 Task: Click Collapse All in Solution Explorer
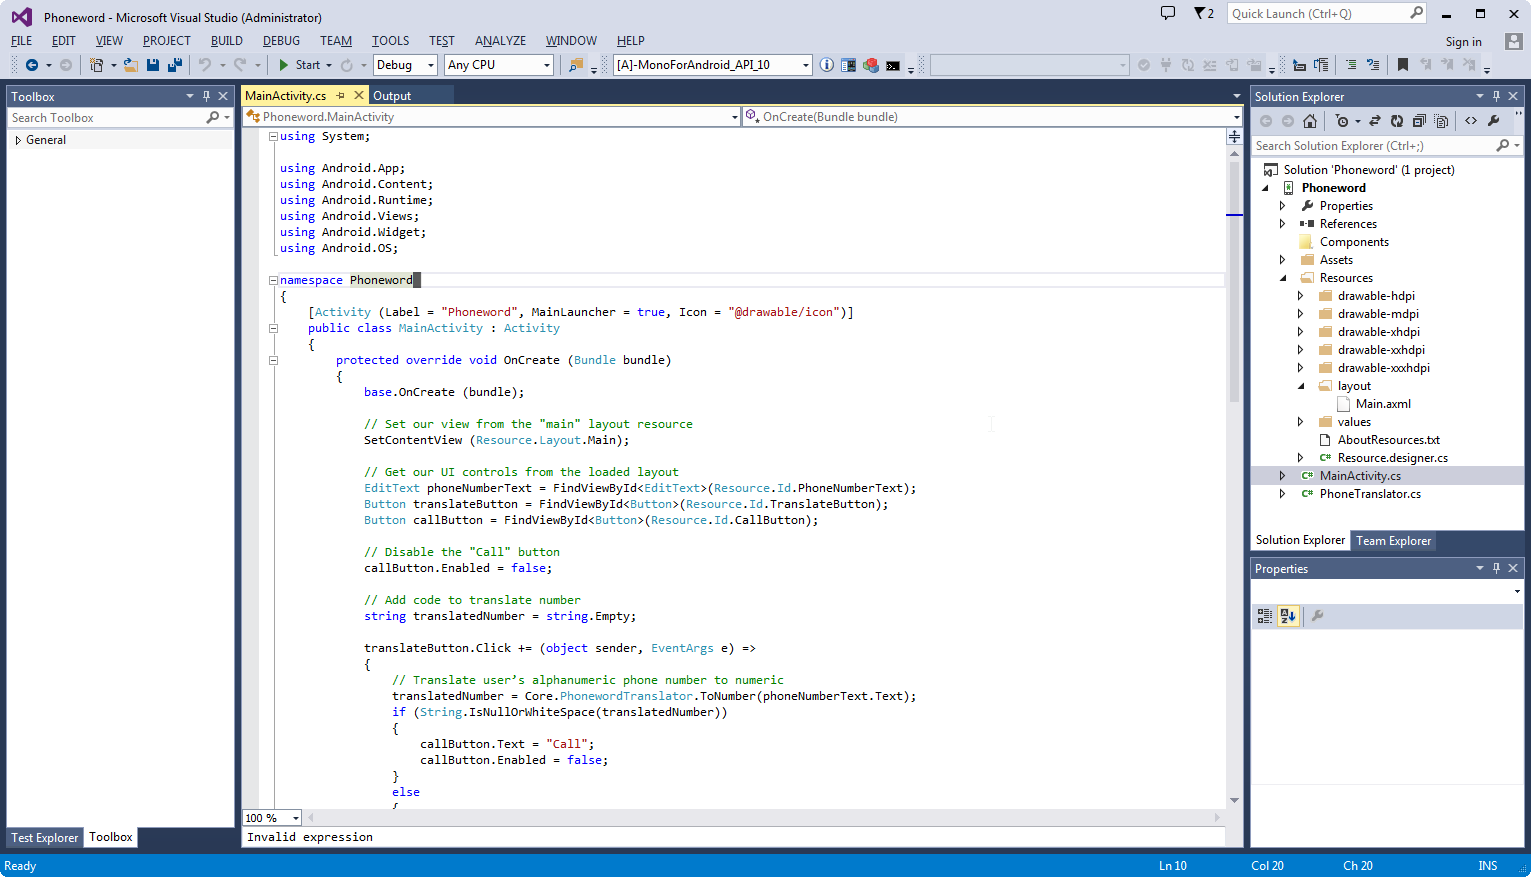(x=1419, y=121)
